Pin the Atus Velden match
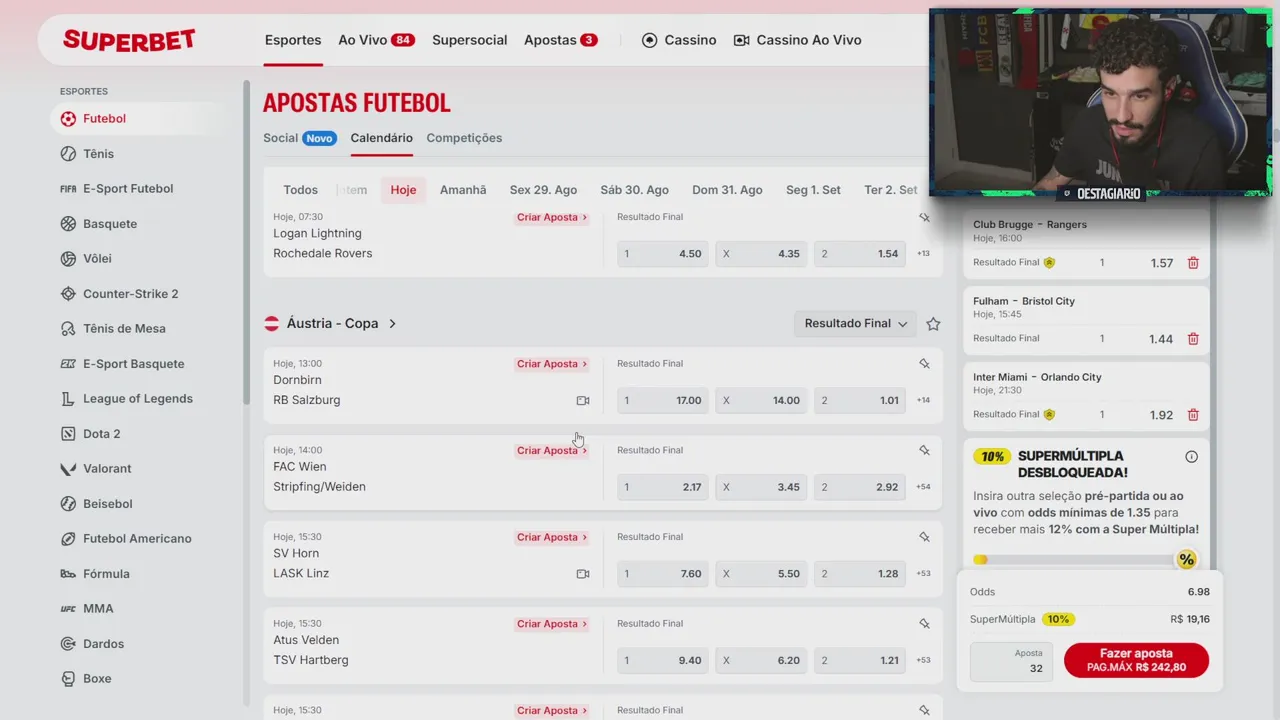The image size is (1280, 720). pos(924,624)
